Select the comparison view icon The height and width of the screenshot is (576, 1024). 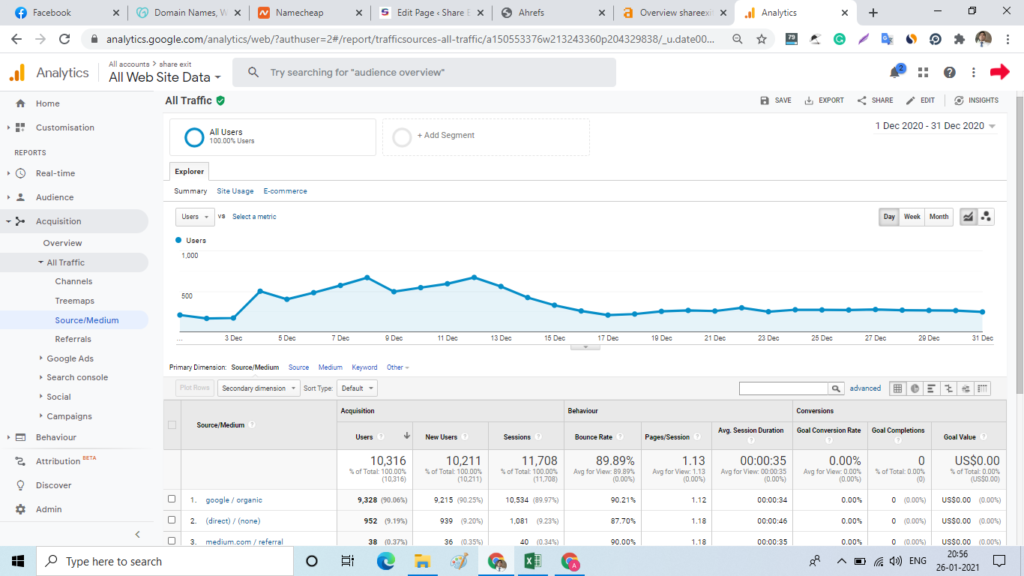coord(949,389)
